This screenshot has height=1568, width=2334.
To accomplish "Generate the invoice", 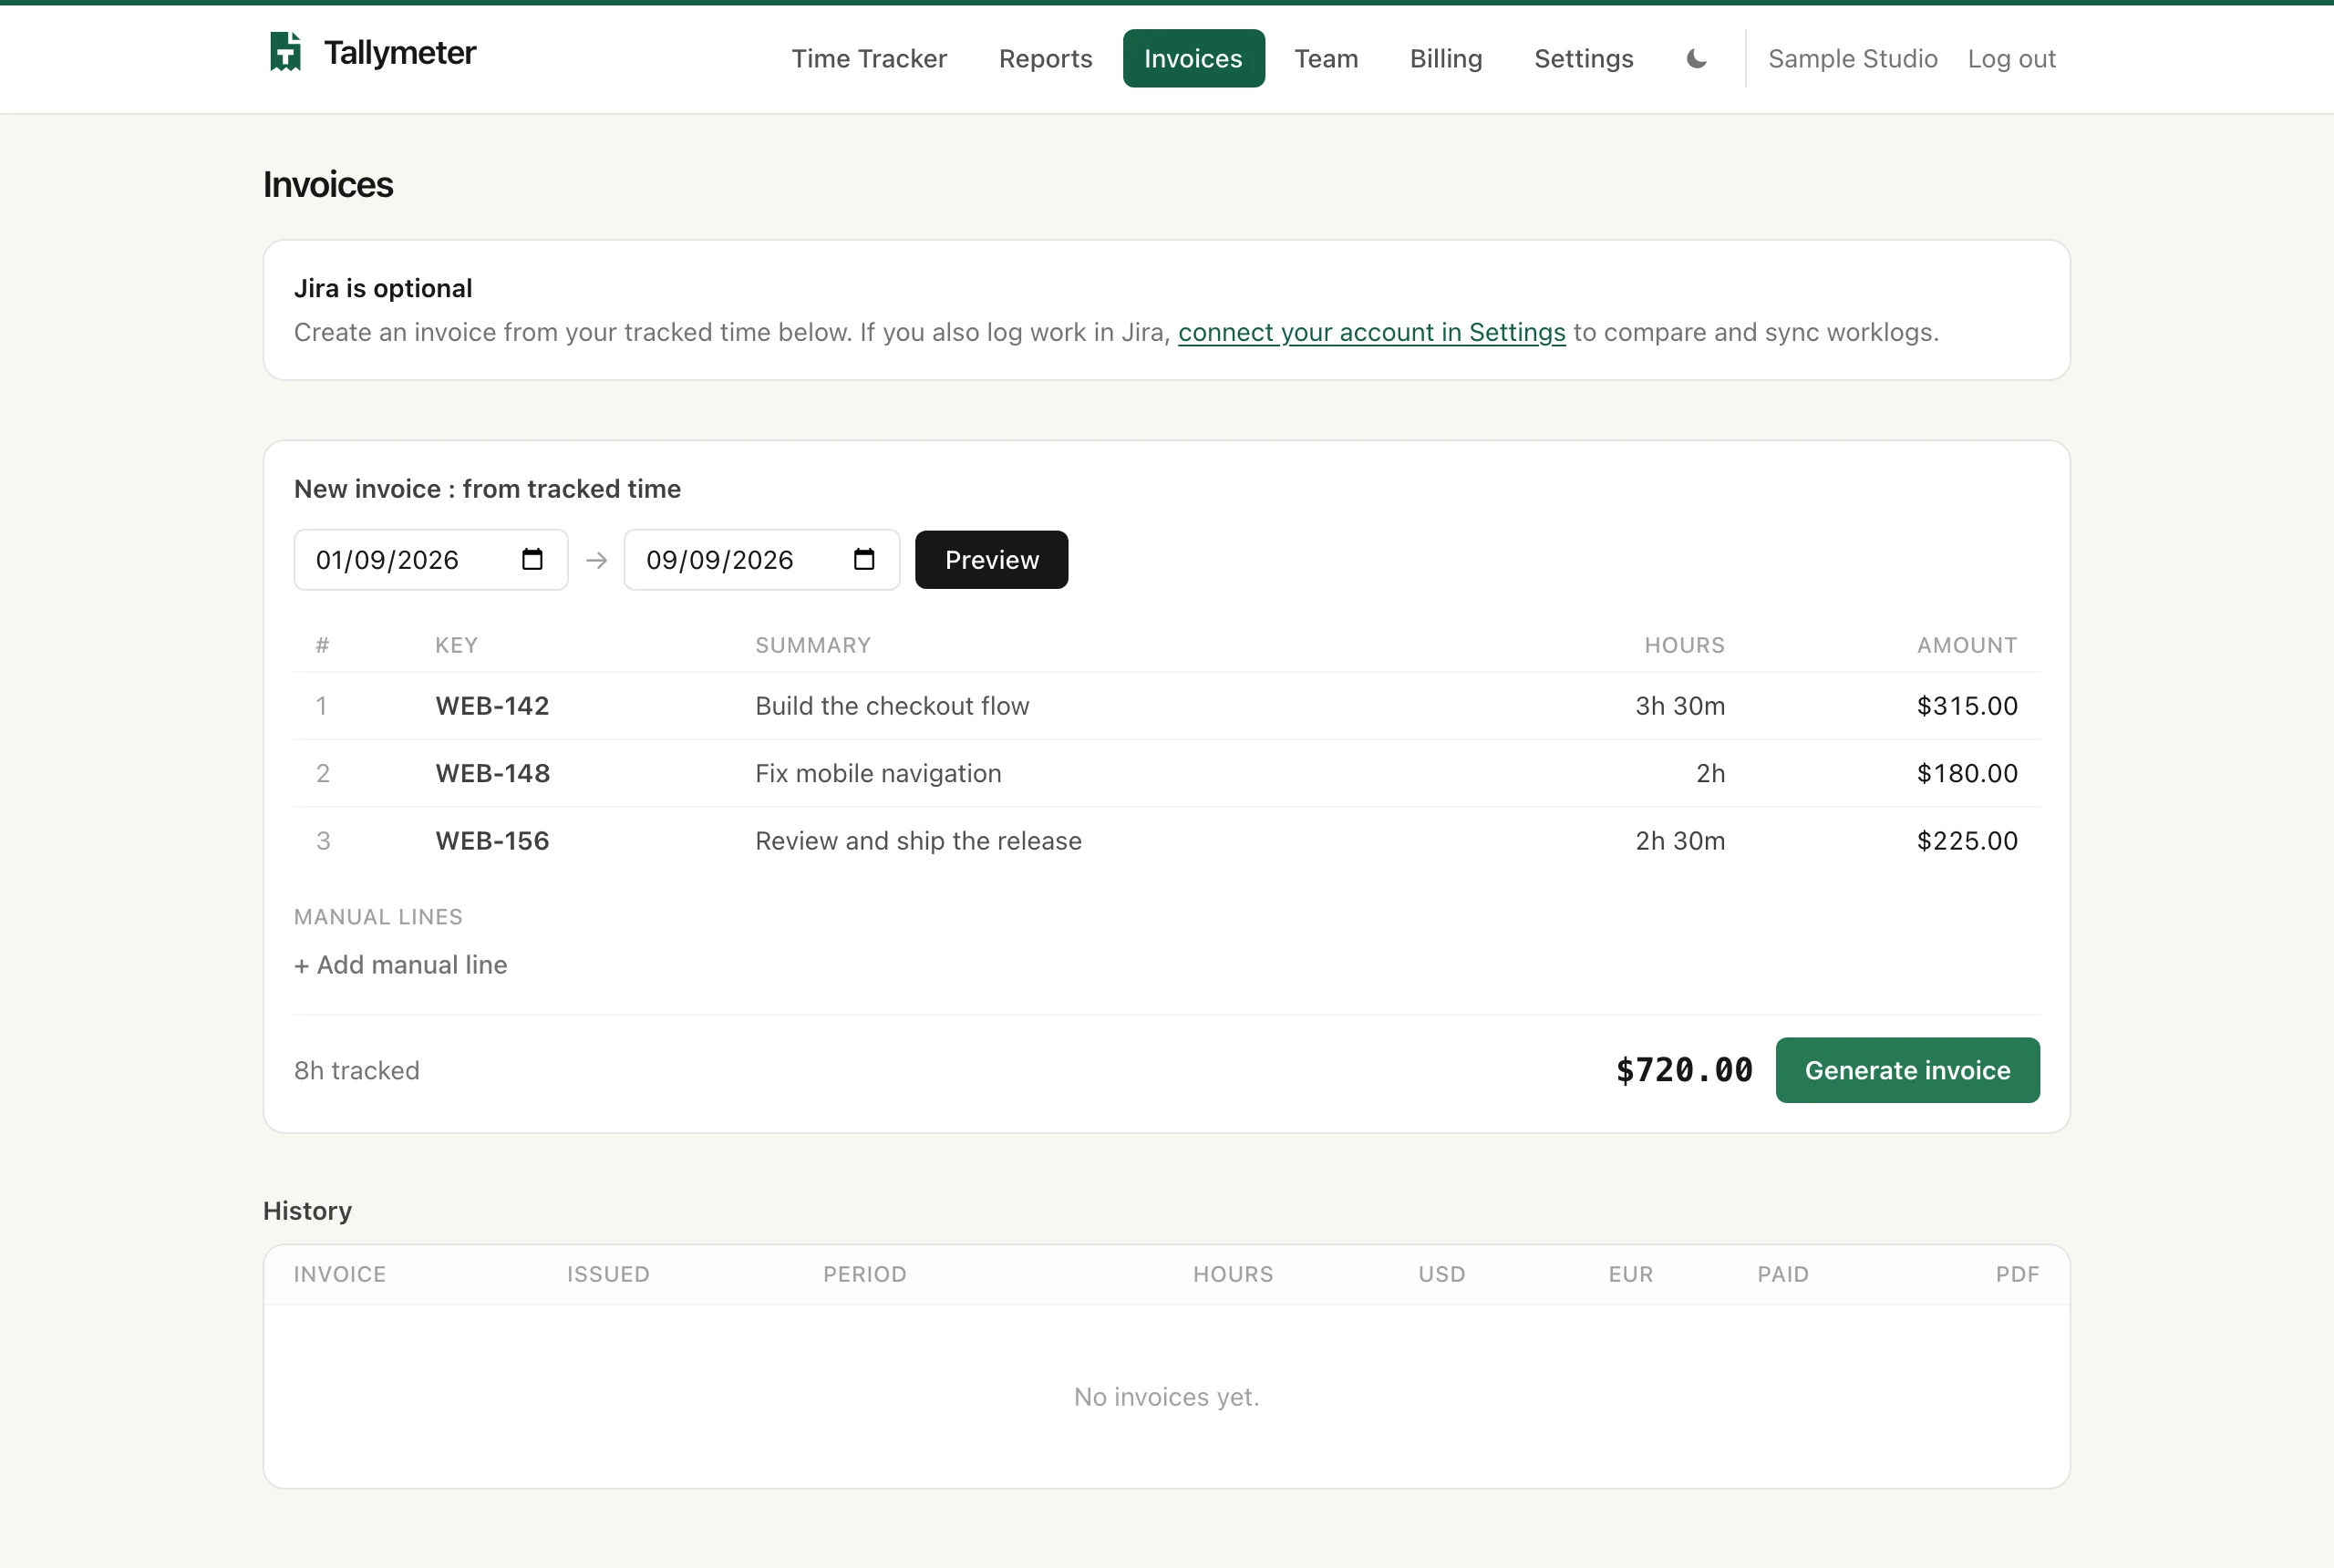I will tap(1907, 1070).
